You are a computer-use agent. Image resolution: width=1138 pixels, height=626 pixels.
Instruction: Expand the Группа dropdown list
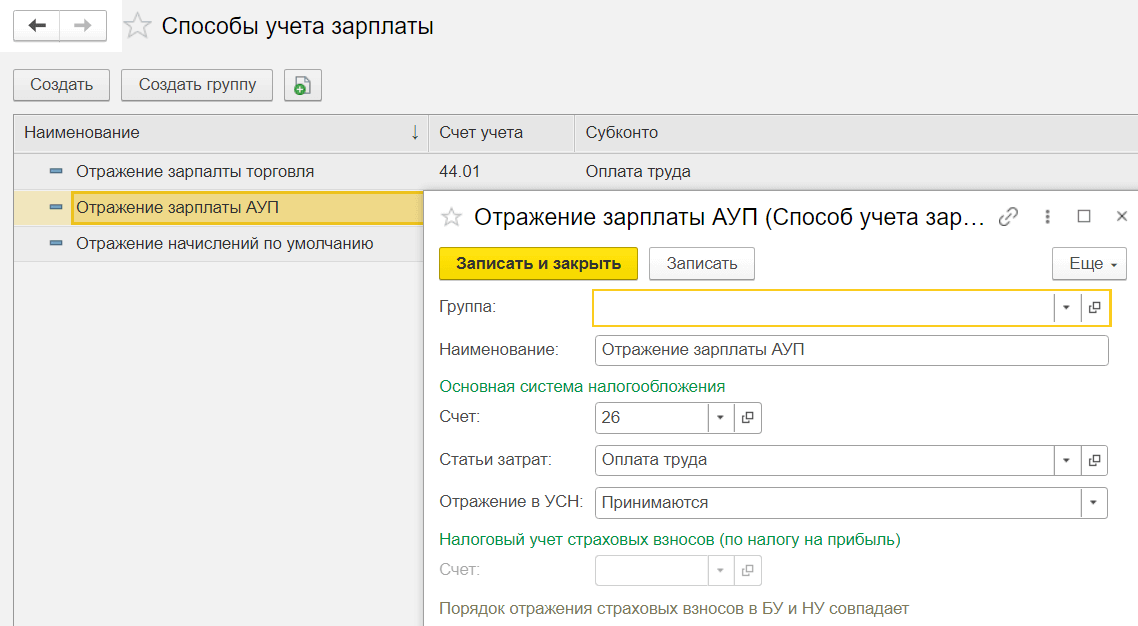1067,308
